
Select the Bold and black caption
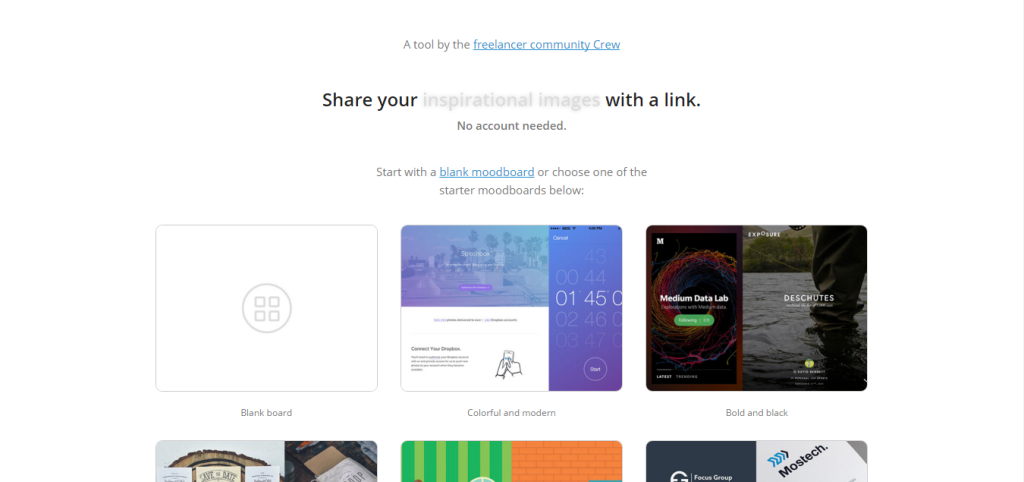756,413
